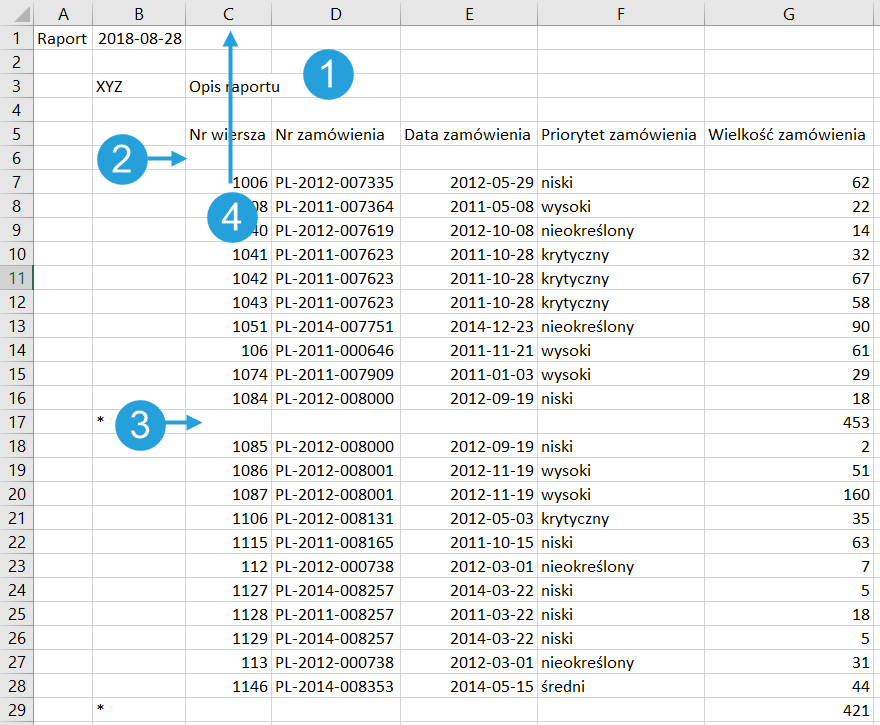Image resolution: width=880 pixels, height=725 pixels.
Task: Click the Wielkość zamówienia header cell
Action: (x=788, y=135)
